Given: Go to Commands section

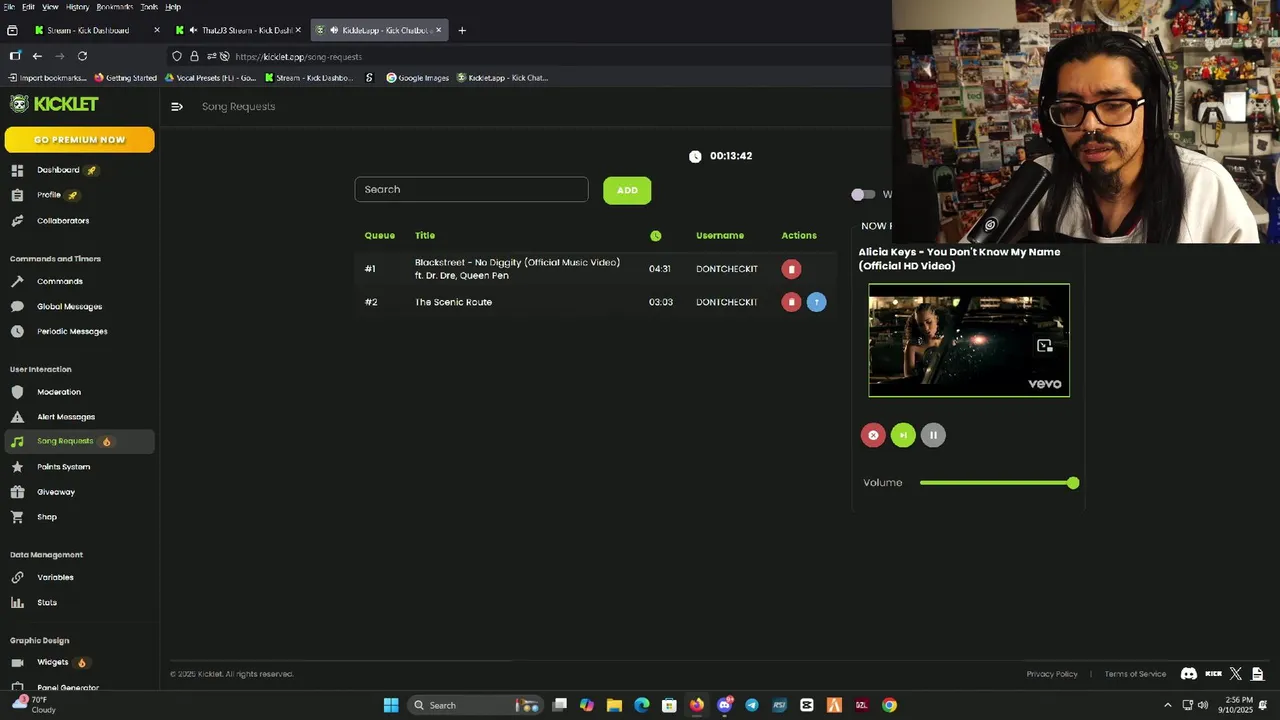Looking at the screenshot, I should coord(60,282).
